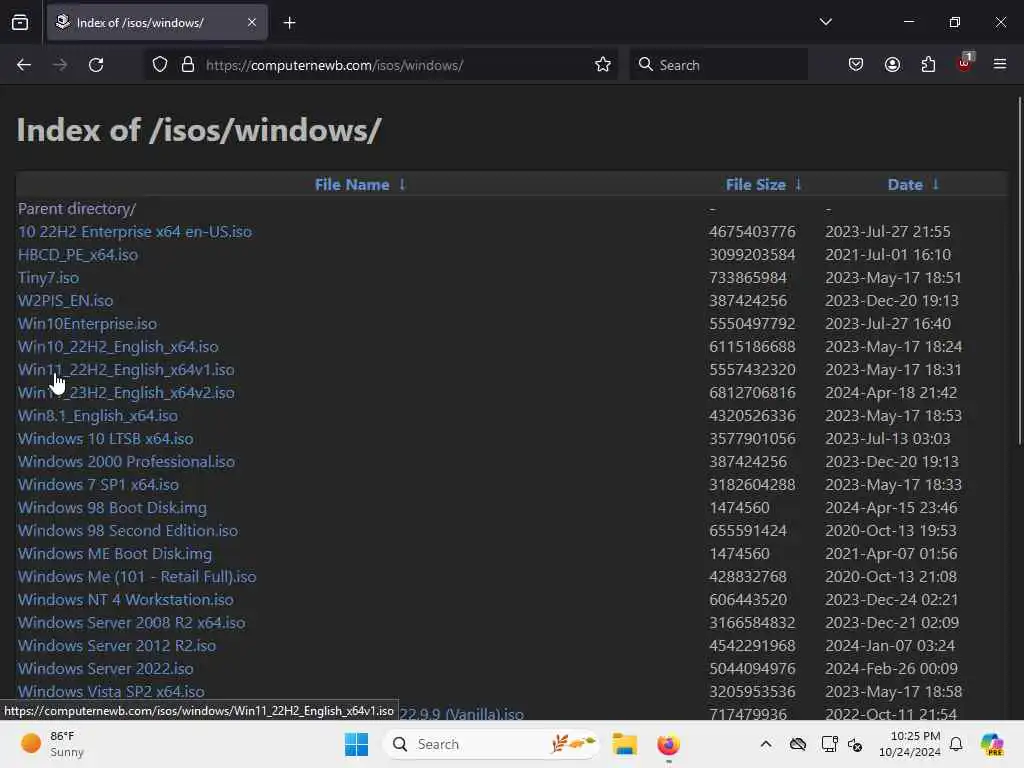This screenshot has width=1024, height=768.
Task: Click the file size 6812706816
Action: click(752, 392)
